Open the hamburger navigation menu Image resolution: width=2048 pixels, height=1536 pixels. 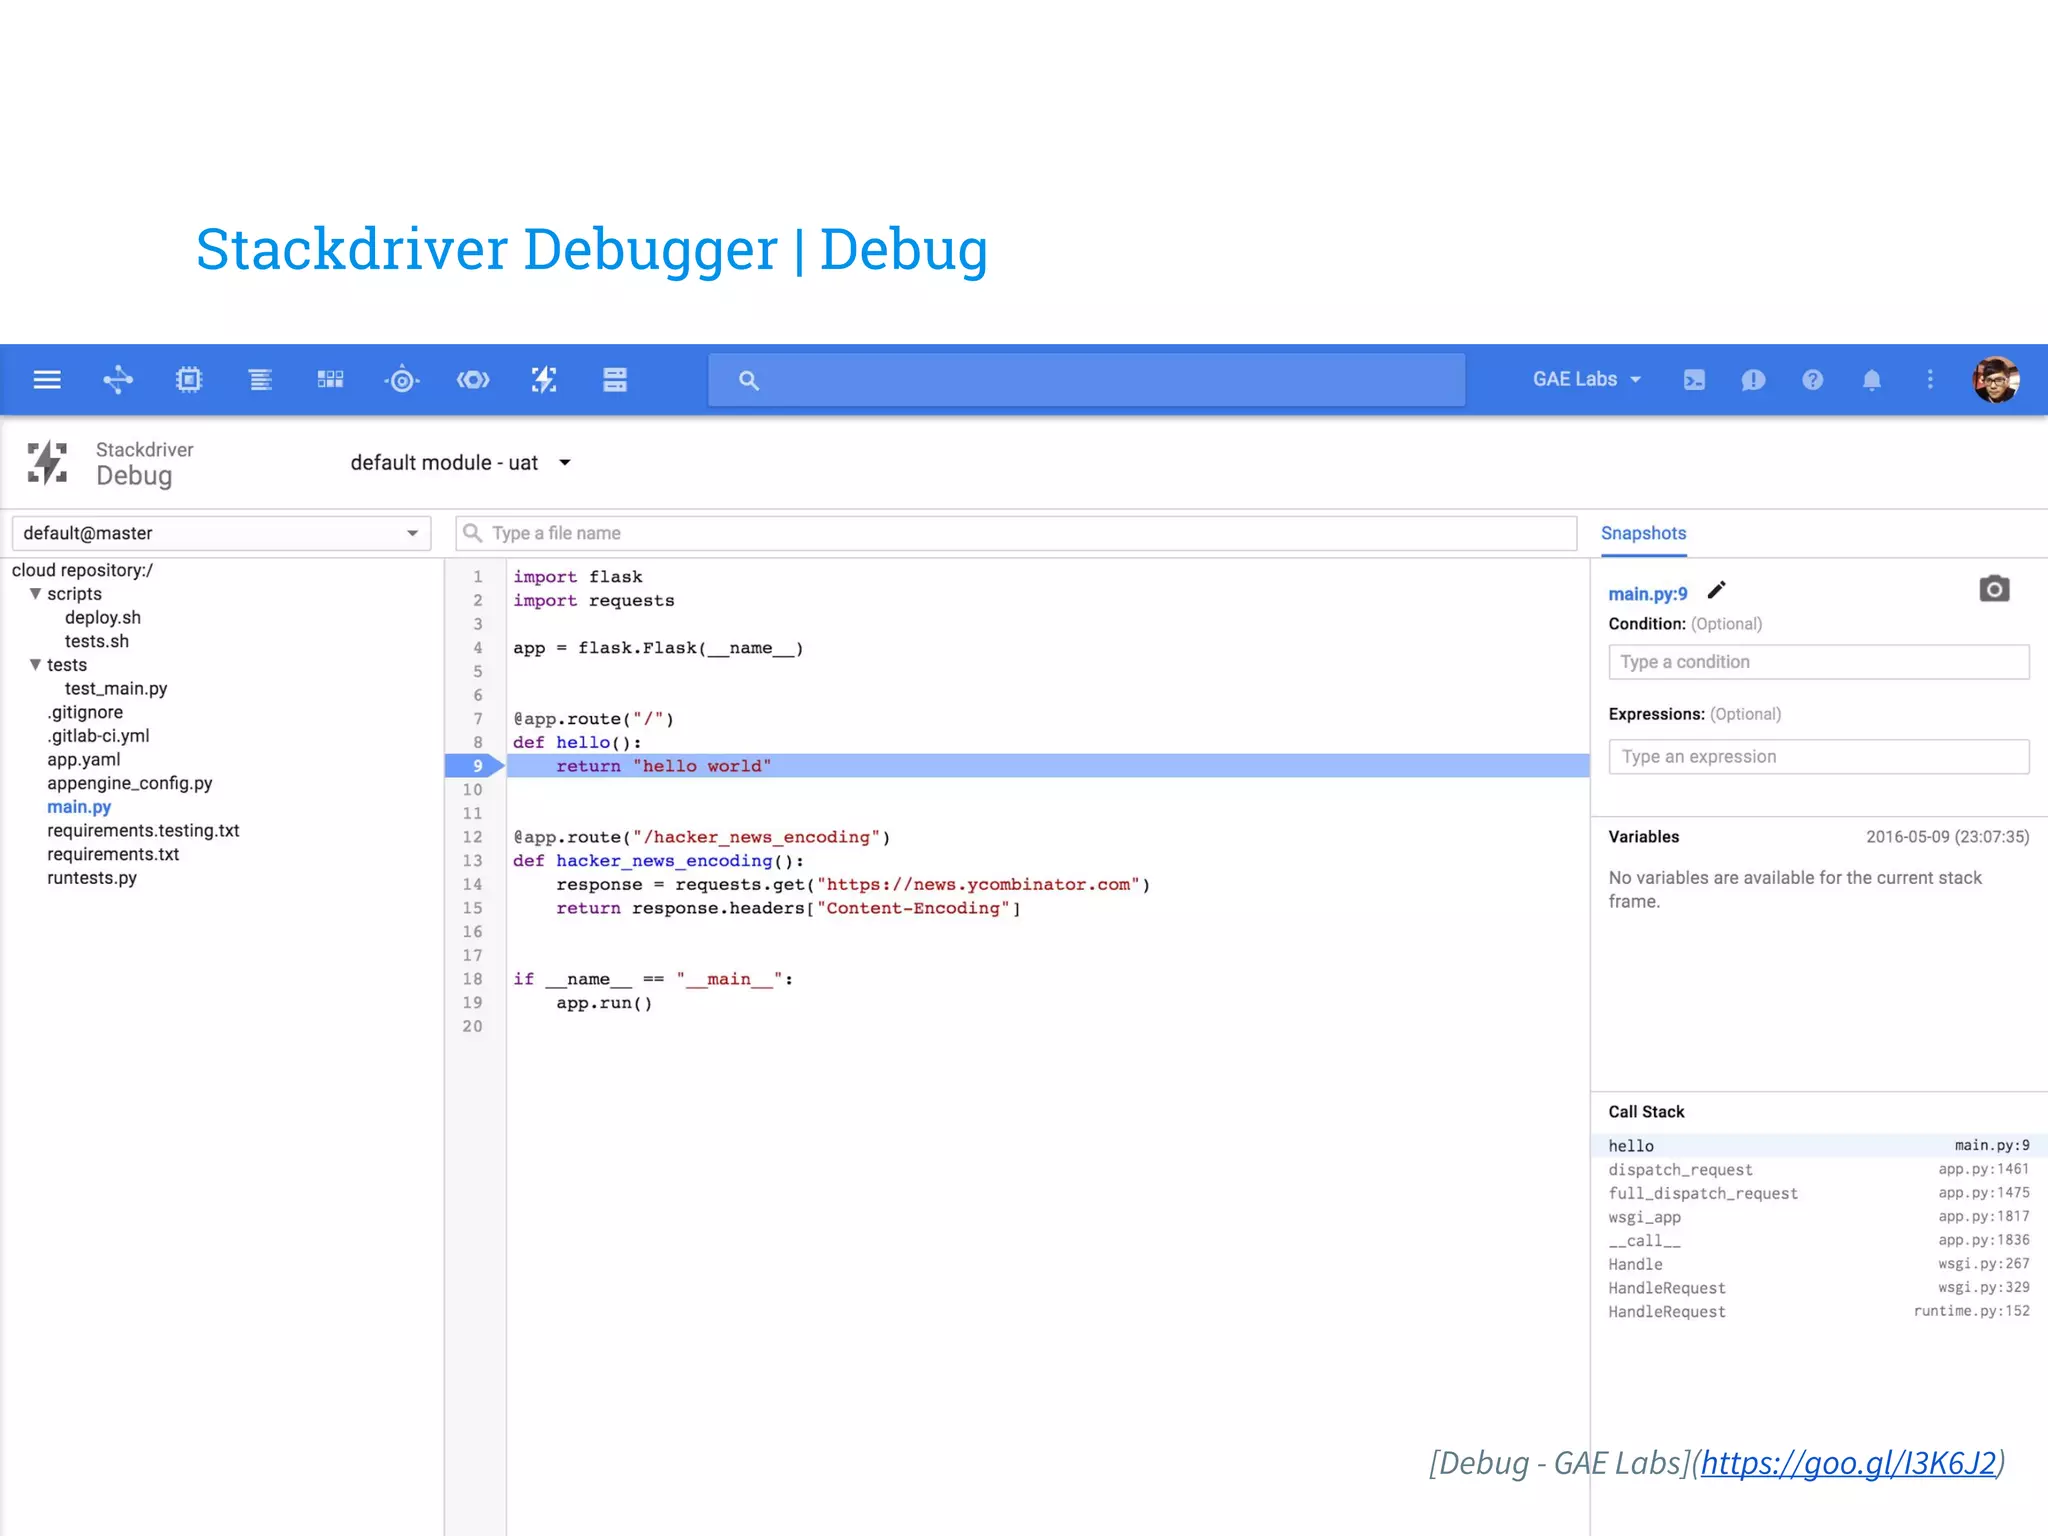(47, 380)
